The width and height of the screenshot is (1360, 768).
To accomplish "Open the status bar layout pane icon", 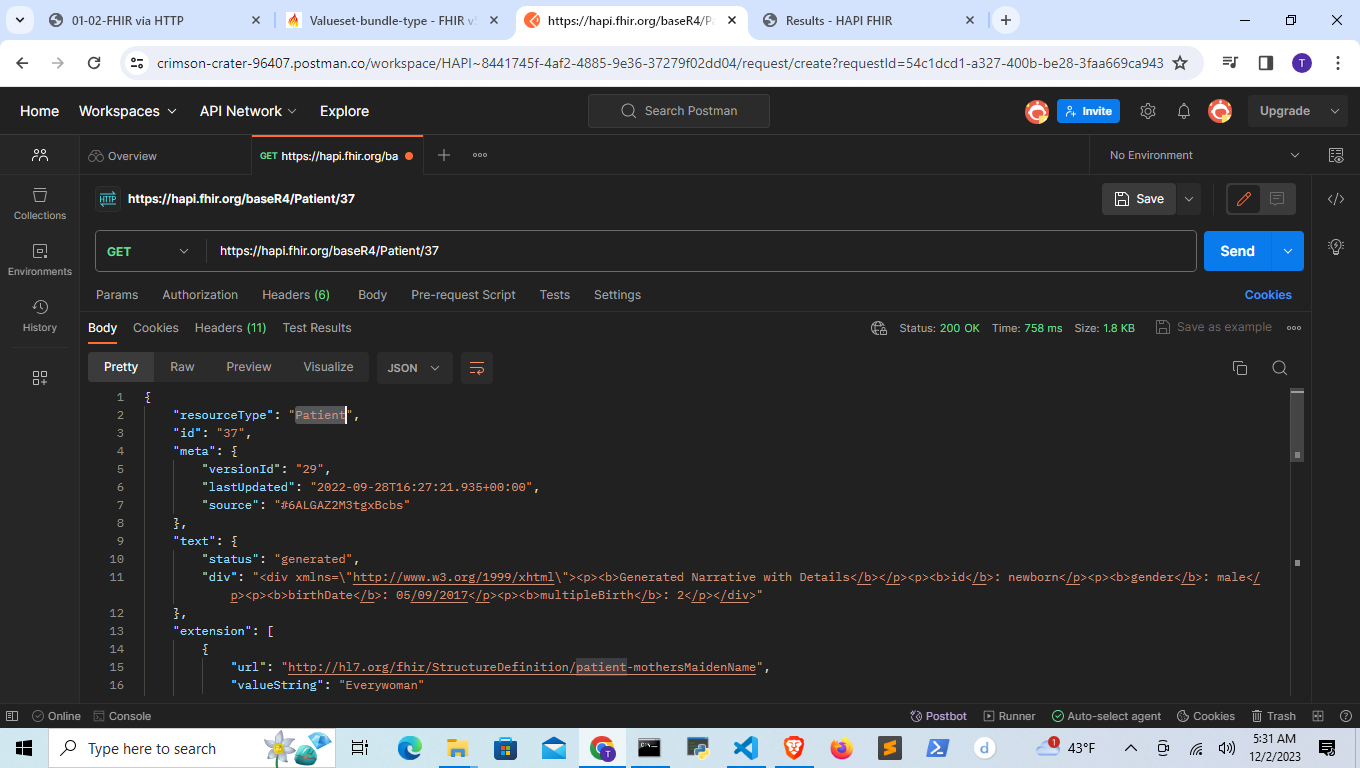I will point(1316,716).
